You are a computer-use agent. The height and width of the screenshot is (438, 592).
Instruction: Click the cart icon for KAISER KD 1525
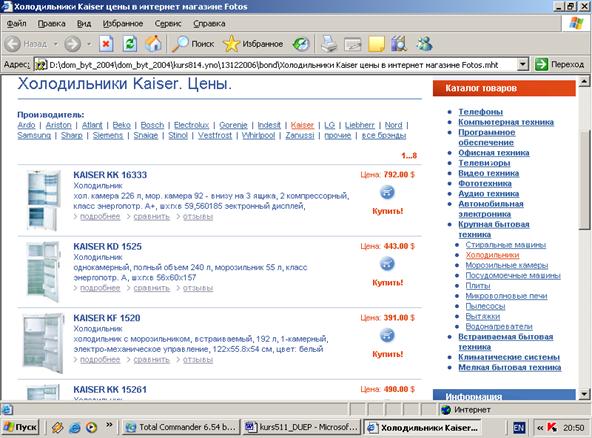tap(387, 264)
